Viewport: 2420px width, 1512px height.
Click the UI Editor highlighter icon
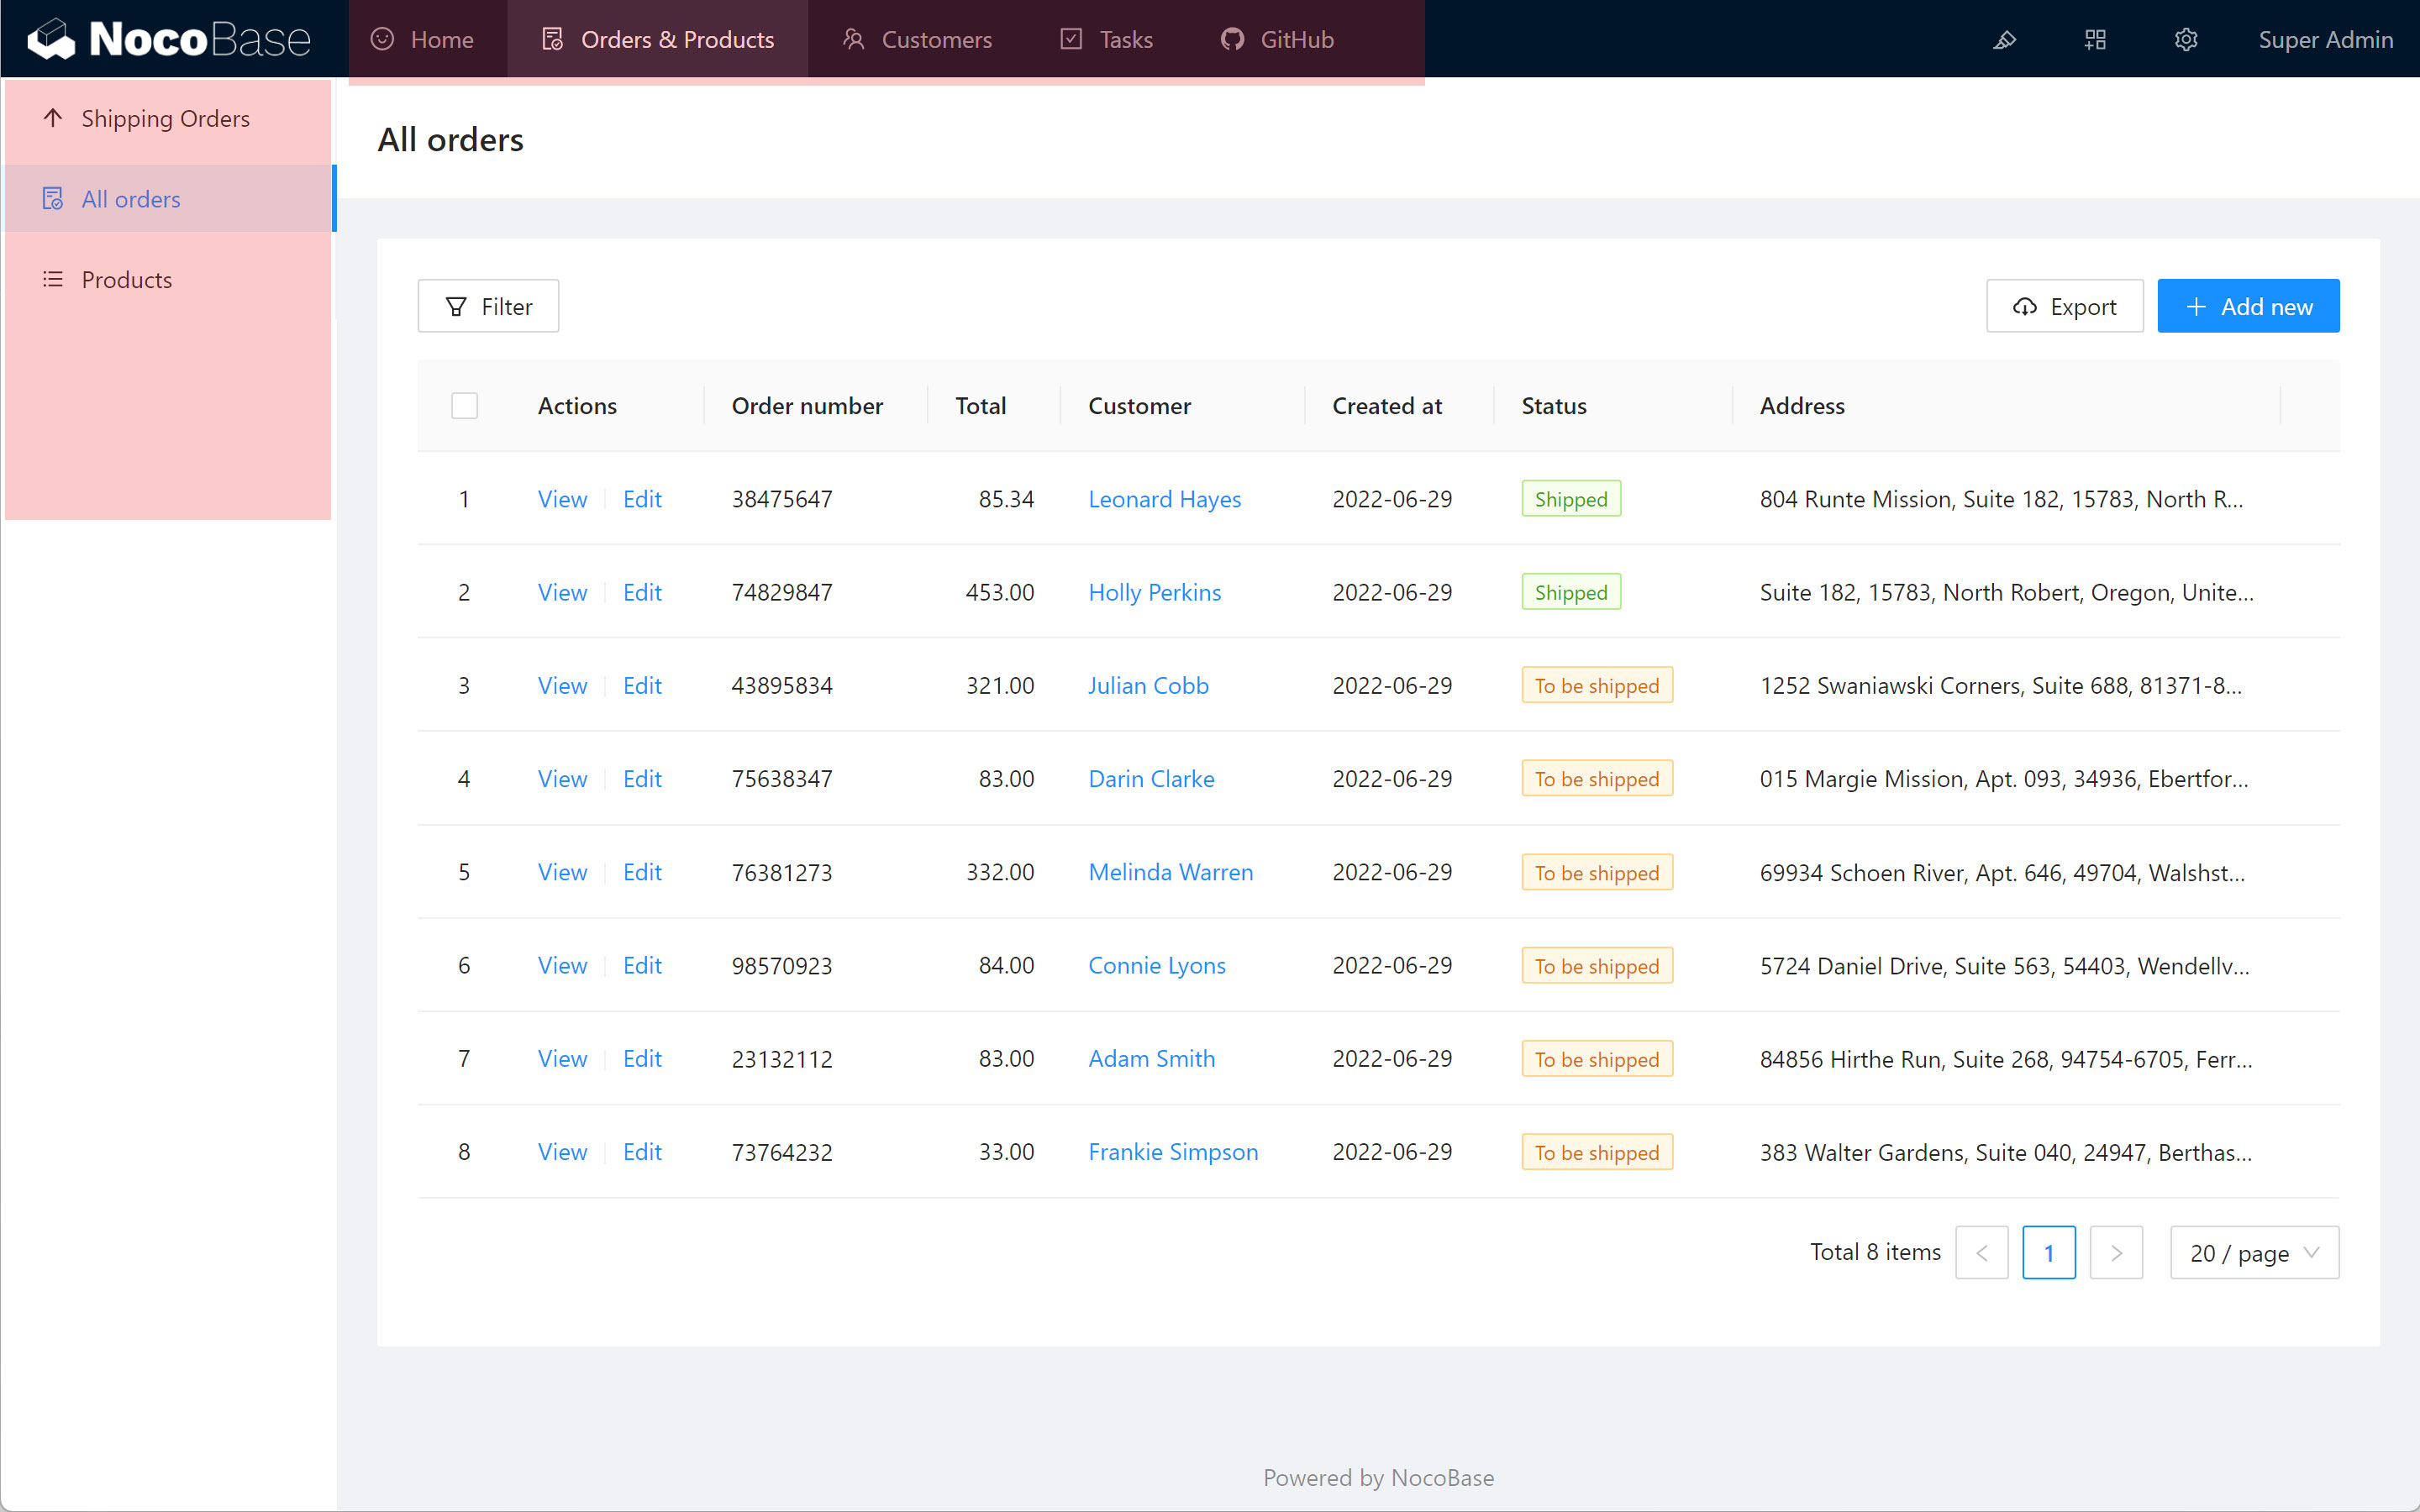click(x=2004, y=40)
